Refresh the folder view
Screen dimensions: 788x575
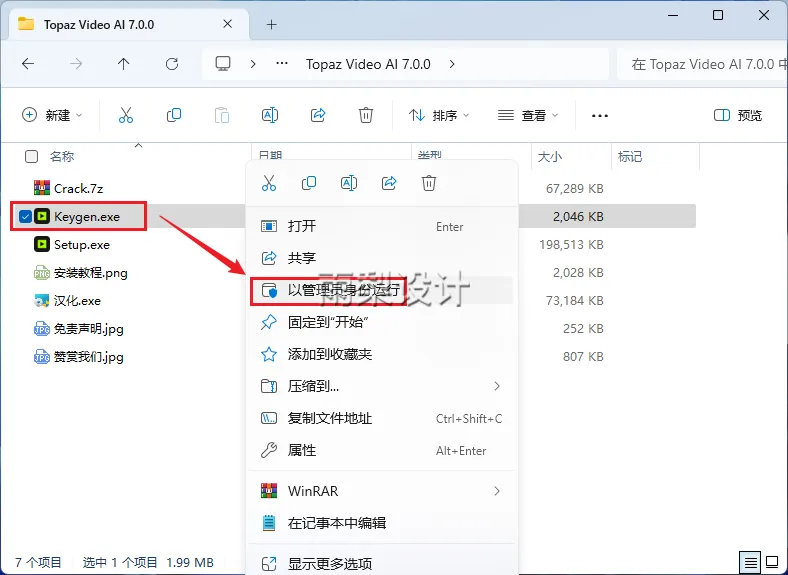click(x=172, y=64)
